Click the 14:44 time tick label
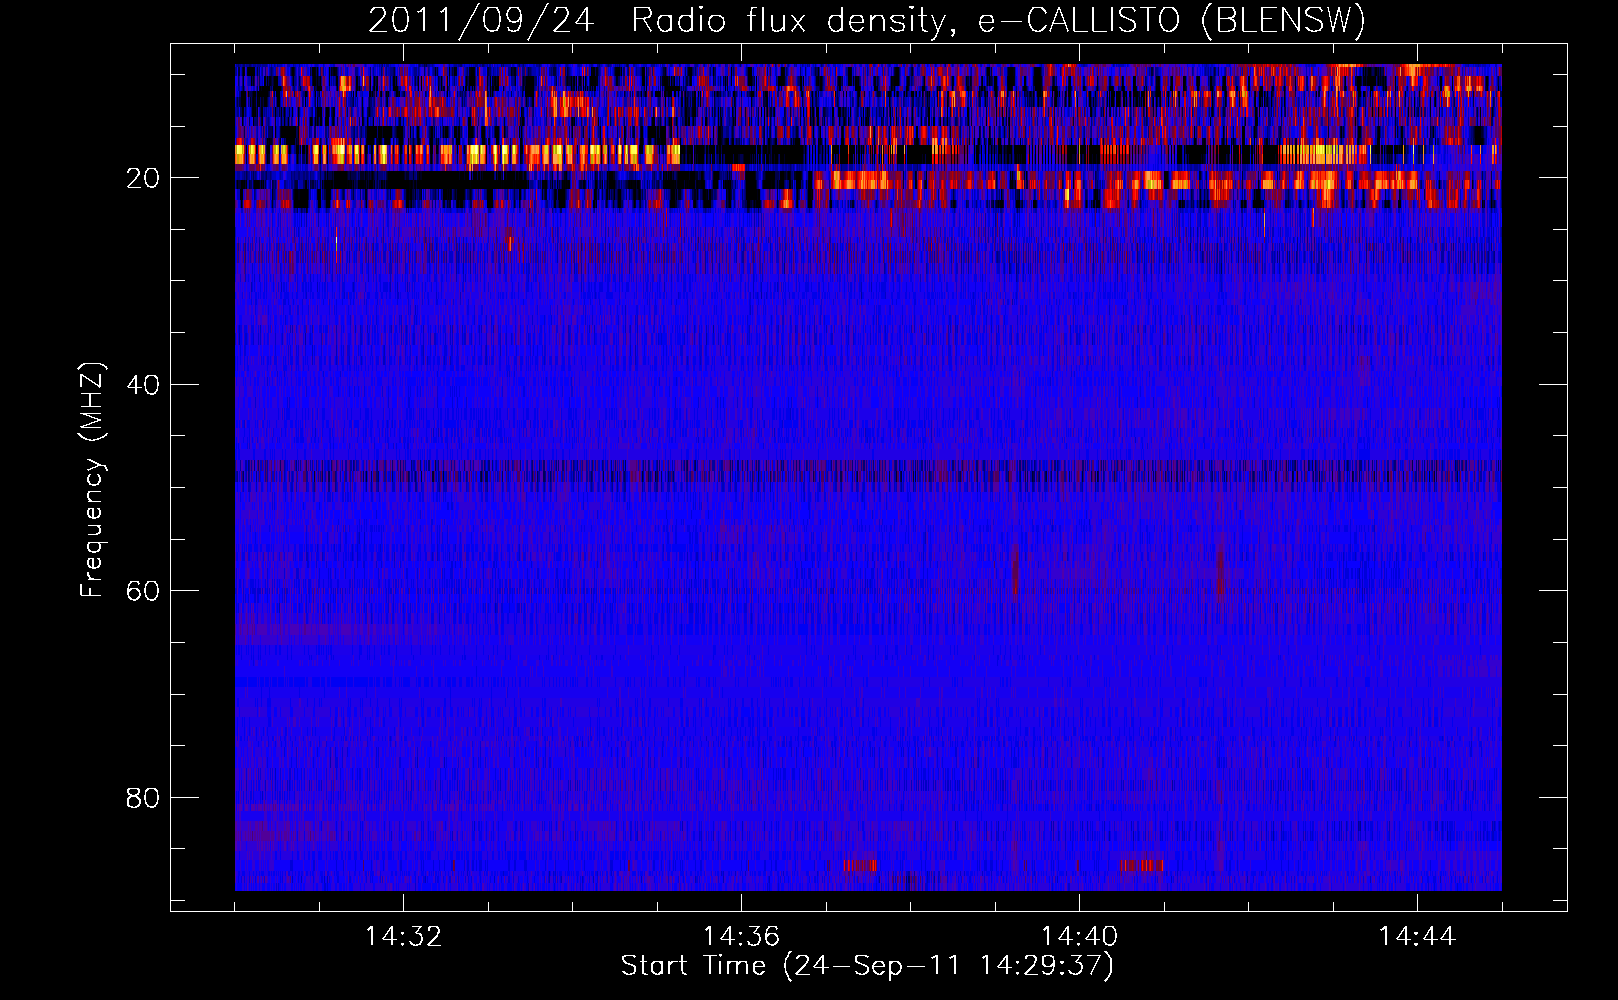 coord(1417,937)
